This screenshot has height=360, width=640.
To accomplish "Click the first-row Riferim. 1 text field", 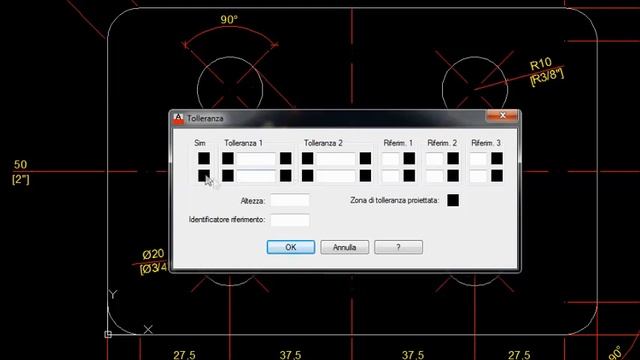I will 391,159.
